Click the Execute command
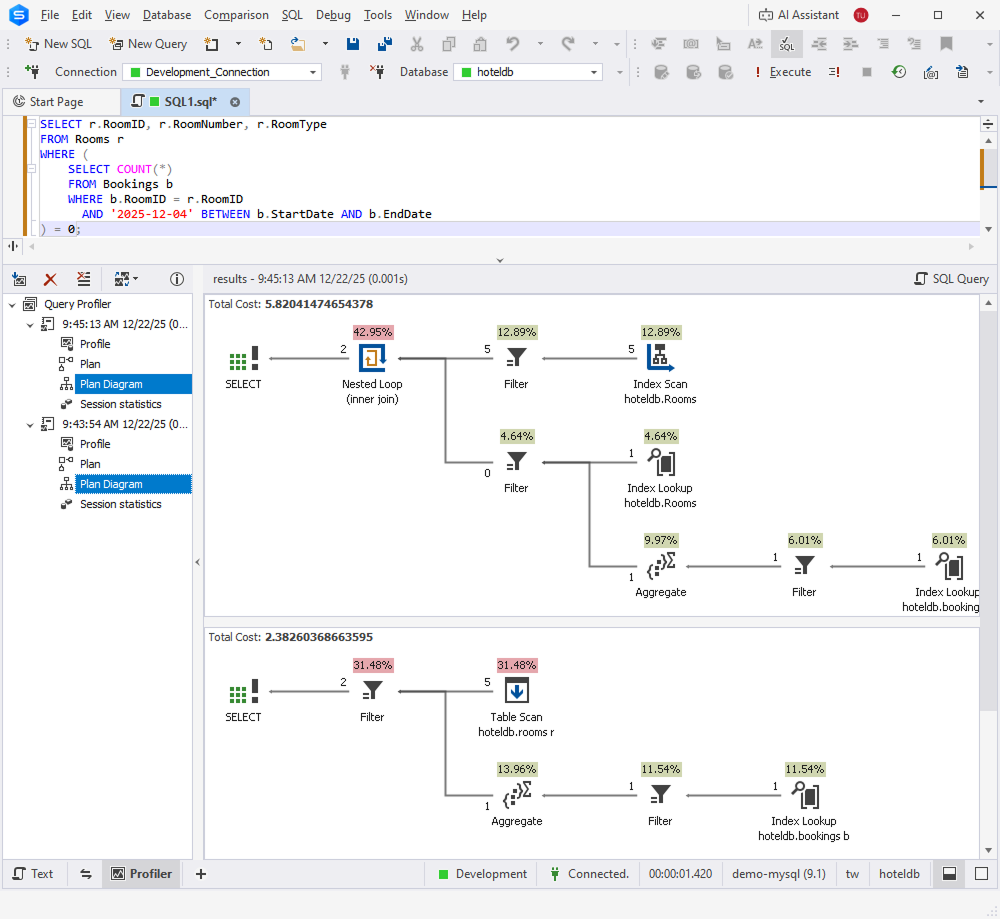 (x=791, y=72)
